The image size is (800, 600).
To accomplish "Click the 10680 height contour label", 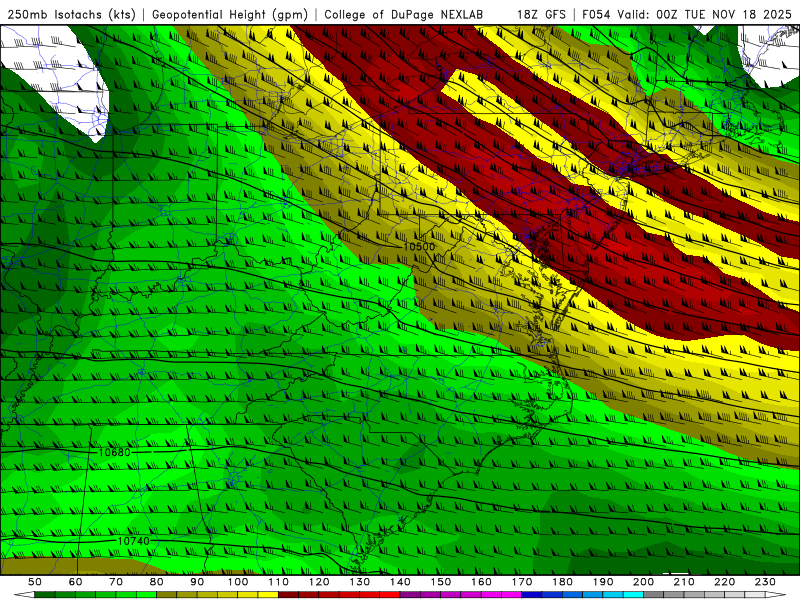I will 114,452.
